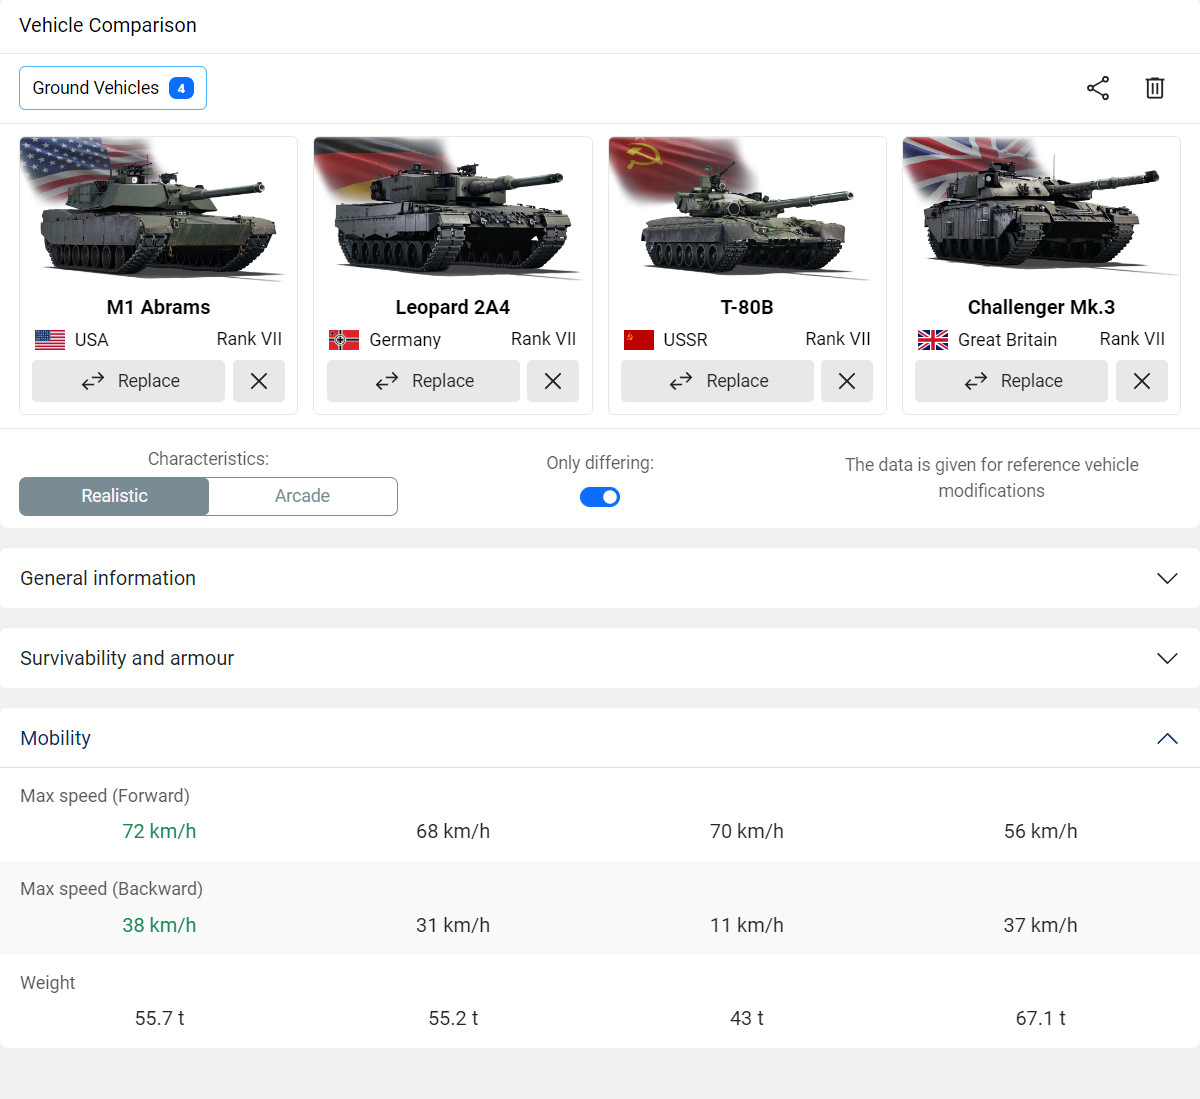Click the Rank VII label under M1 Abrams

249,339
